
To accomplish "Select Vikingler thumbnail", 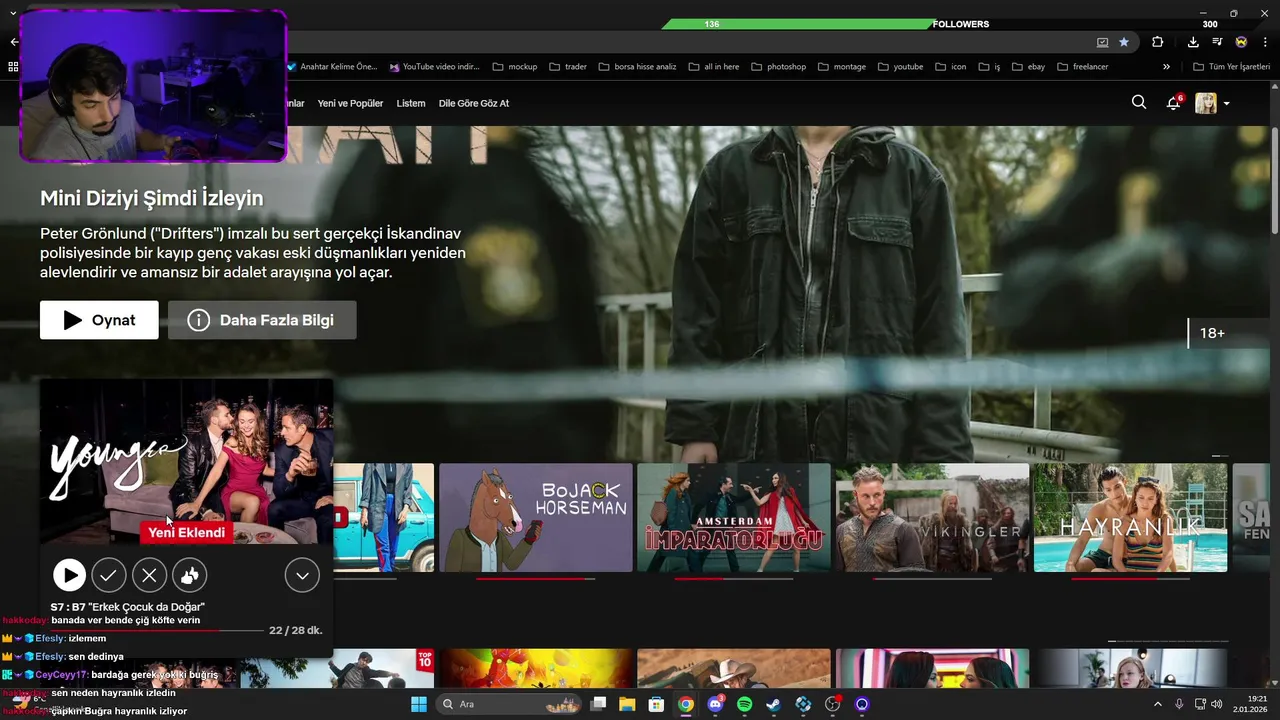I will [932, 517].
